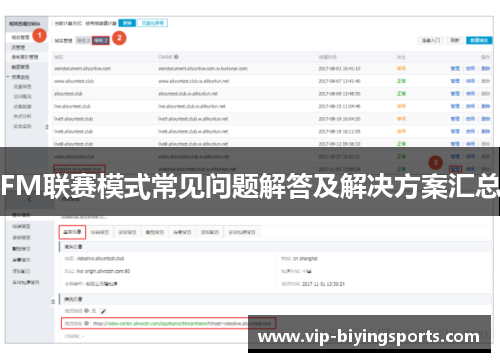Open the last tab in the detail tab row
Screen dimensions: 500x362
[242, 232]
